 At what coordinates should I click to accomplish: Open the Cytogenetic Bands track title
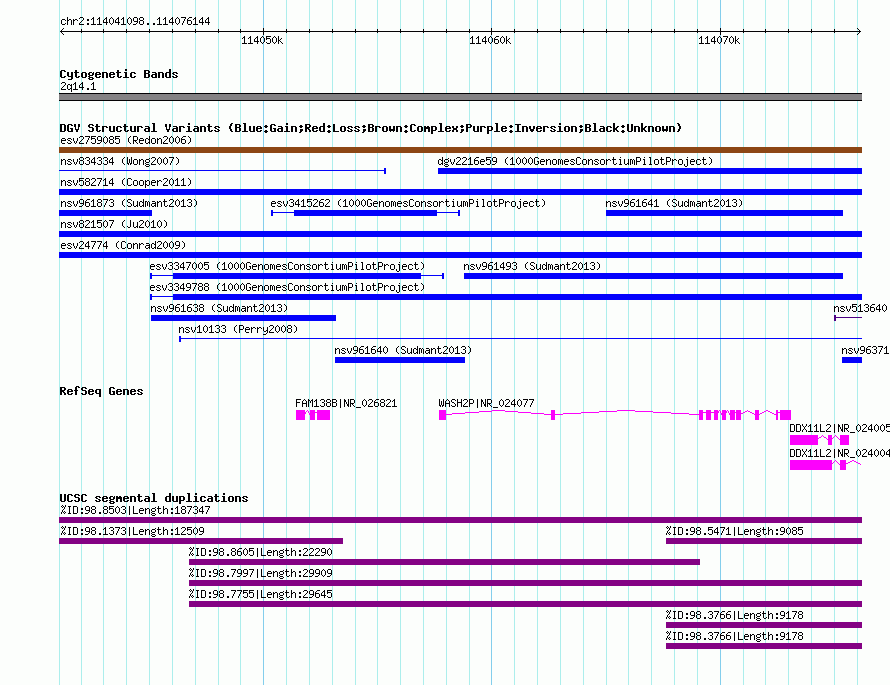click(x=119, y=74)
